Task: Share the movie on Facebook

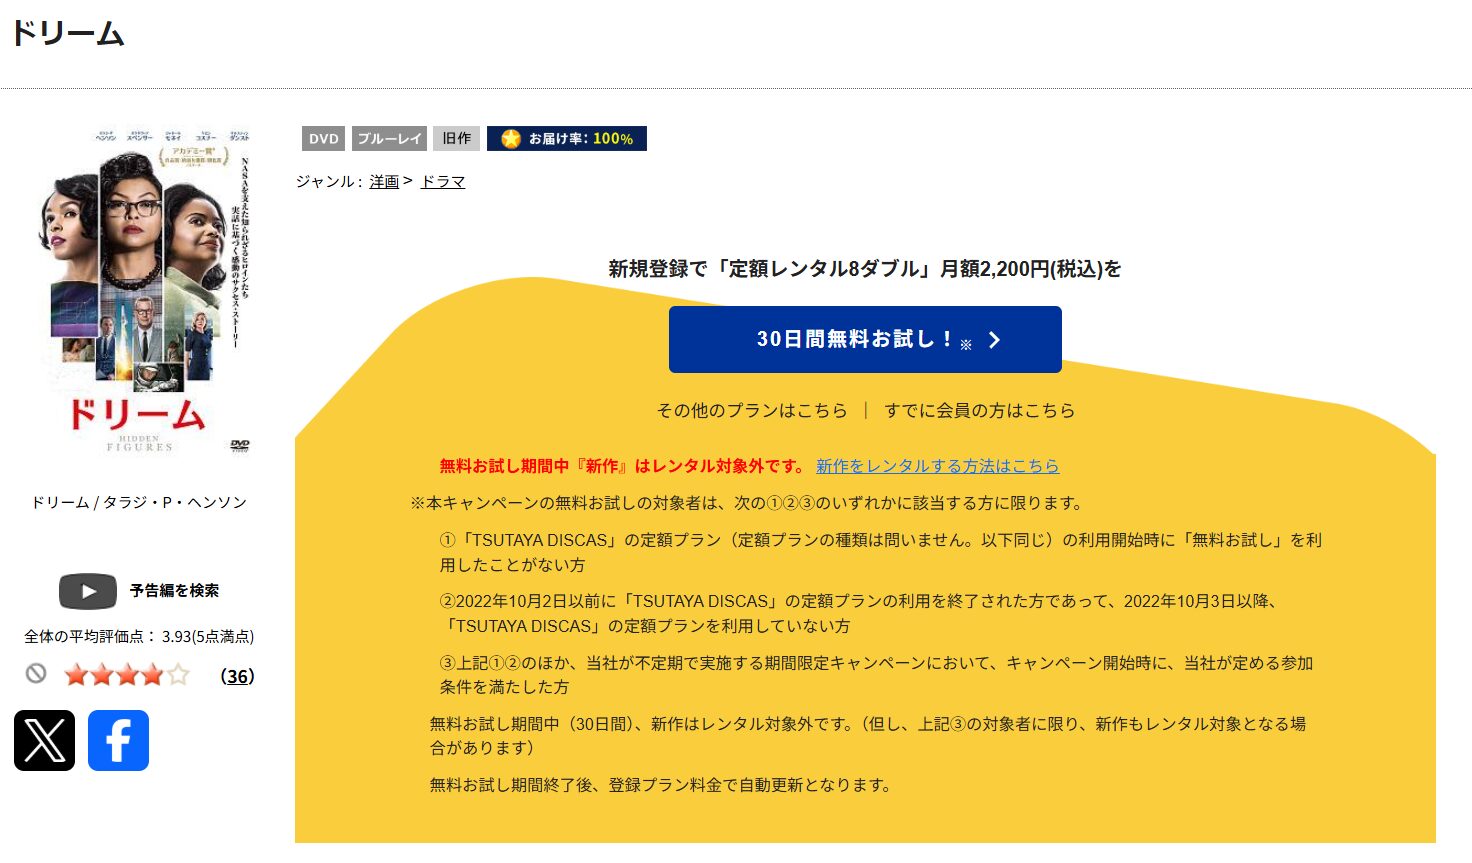Action: [x=118, y=740]
